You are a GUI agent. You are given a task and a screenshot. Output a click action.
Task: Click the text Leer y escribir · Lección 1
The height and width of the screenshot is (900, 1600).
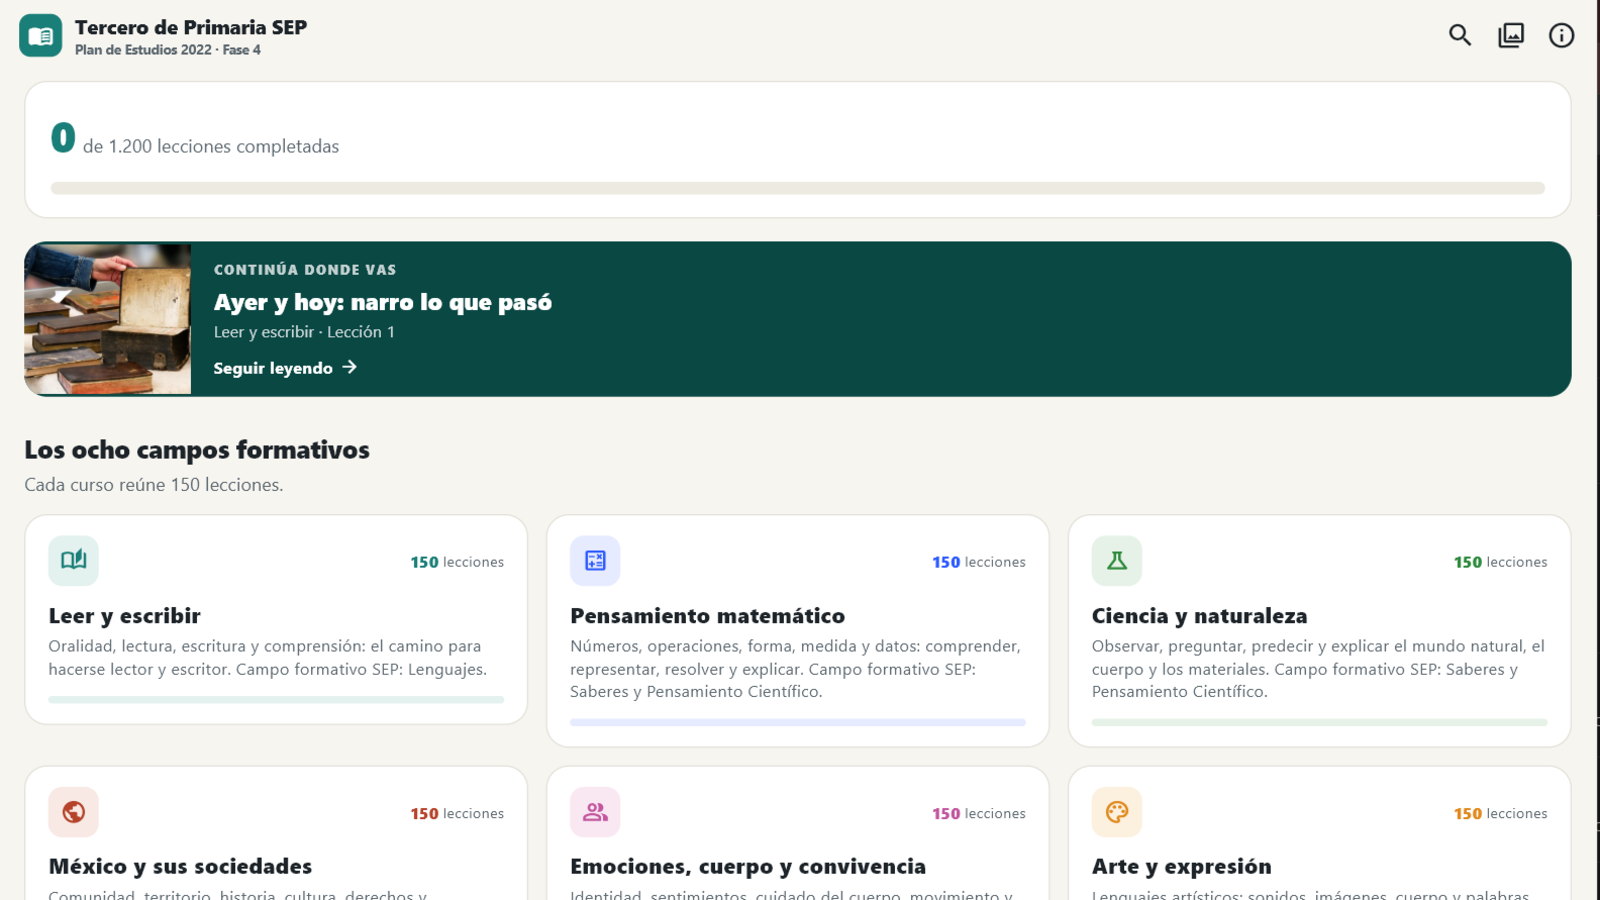coord(304,332)
